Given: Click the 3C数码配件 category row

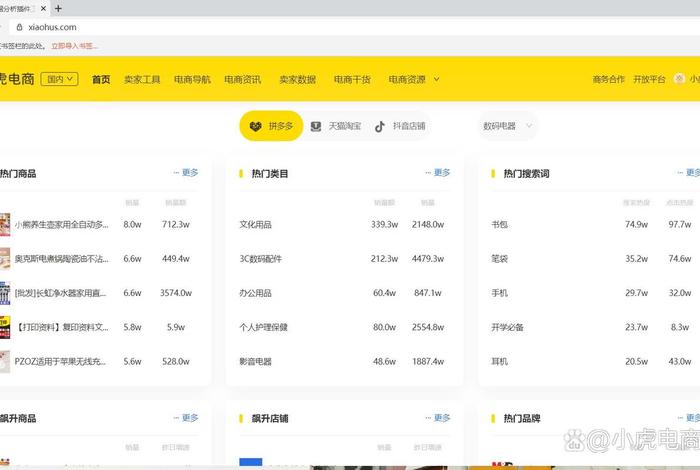Looking at the screenshot, I should click(x=344, y=259).
